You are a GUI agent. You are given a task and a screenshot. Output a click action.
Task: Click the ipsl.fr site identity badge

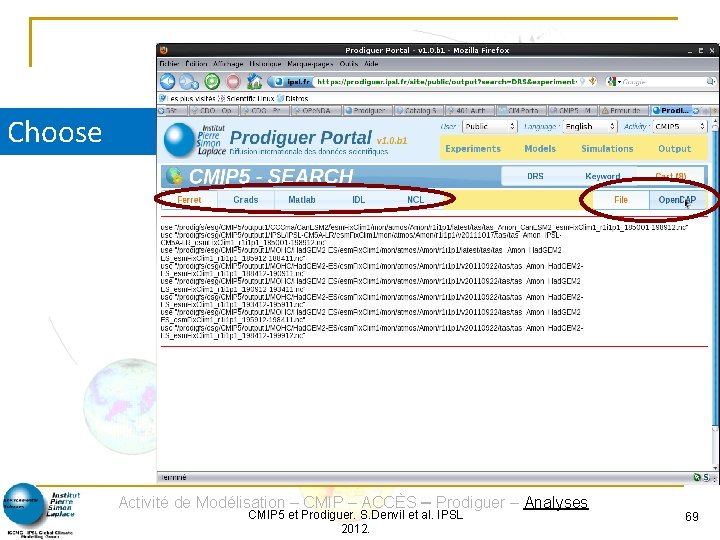(x=292, y=82)
